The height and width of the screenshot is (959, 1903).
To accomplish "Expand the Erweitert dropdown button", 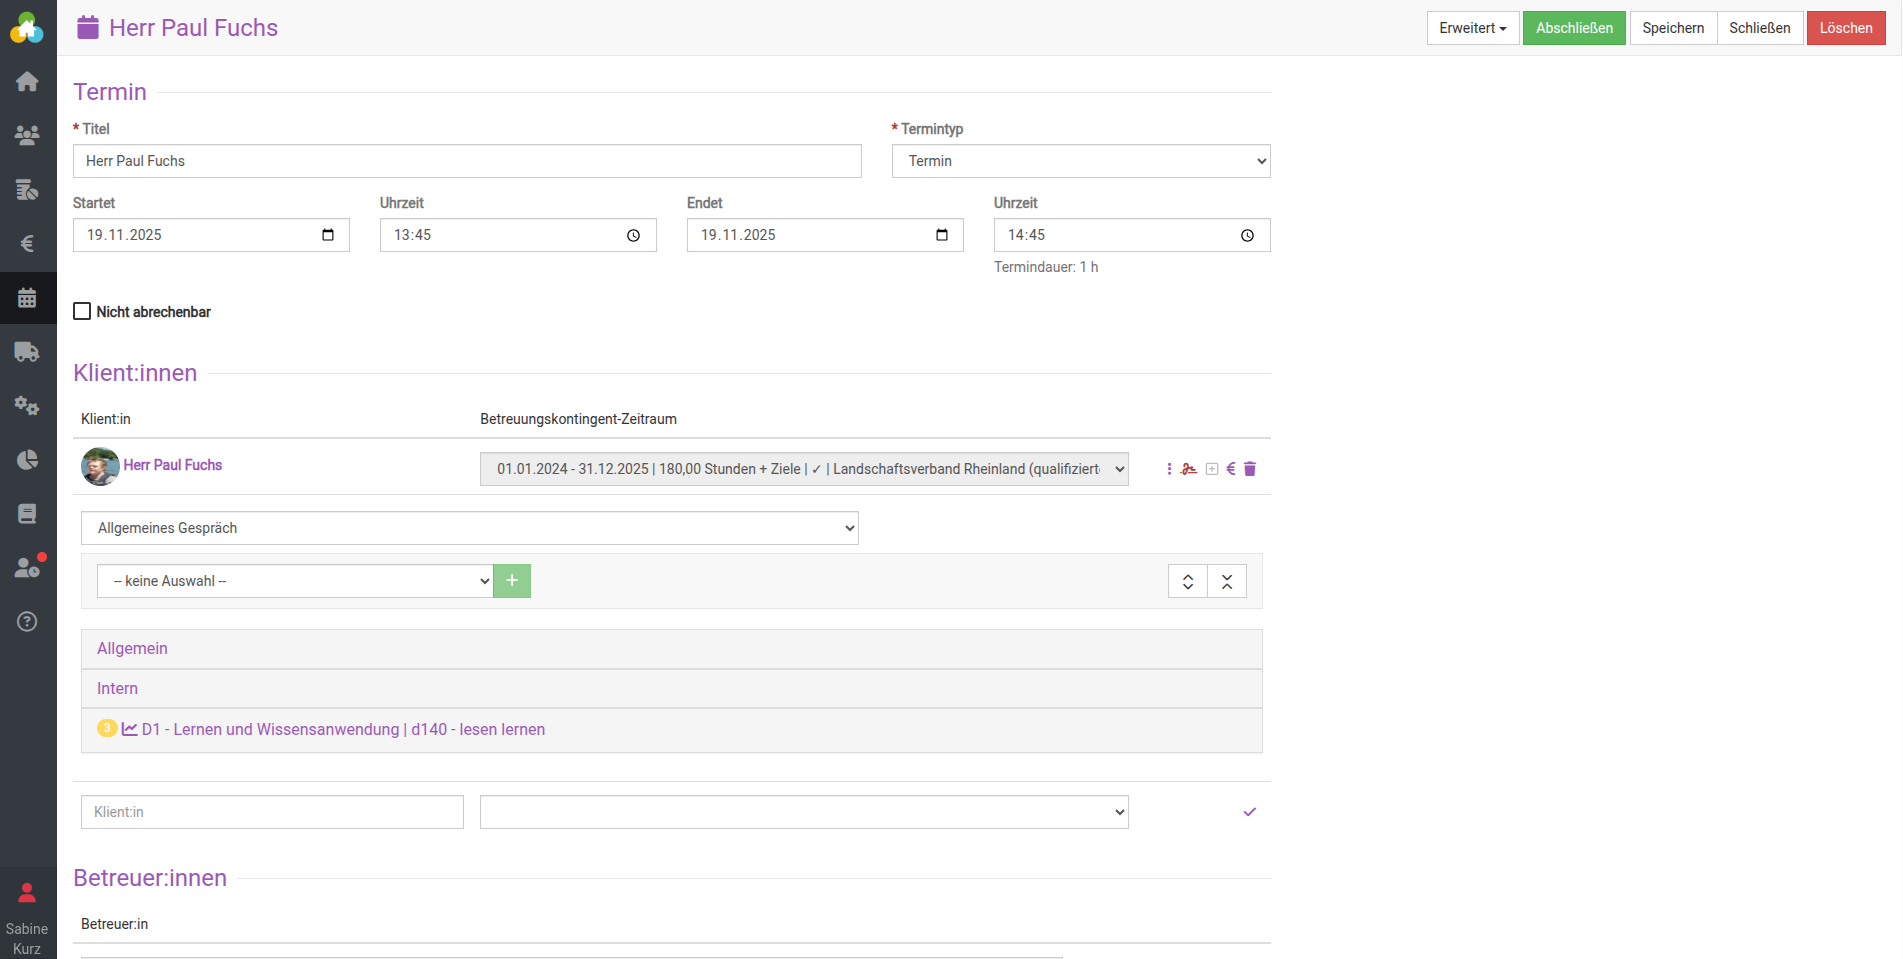I will pyautogui.click(x=1472, y=28).
